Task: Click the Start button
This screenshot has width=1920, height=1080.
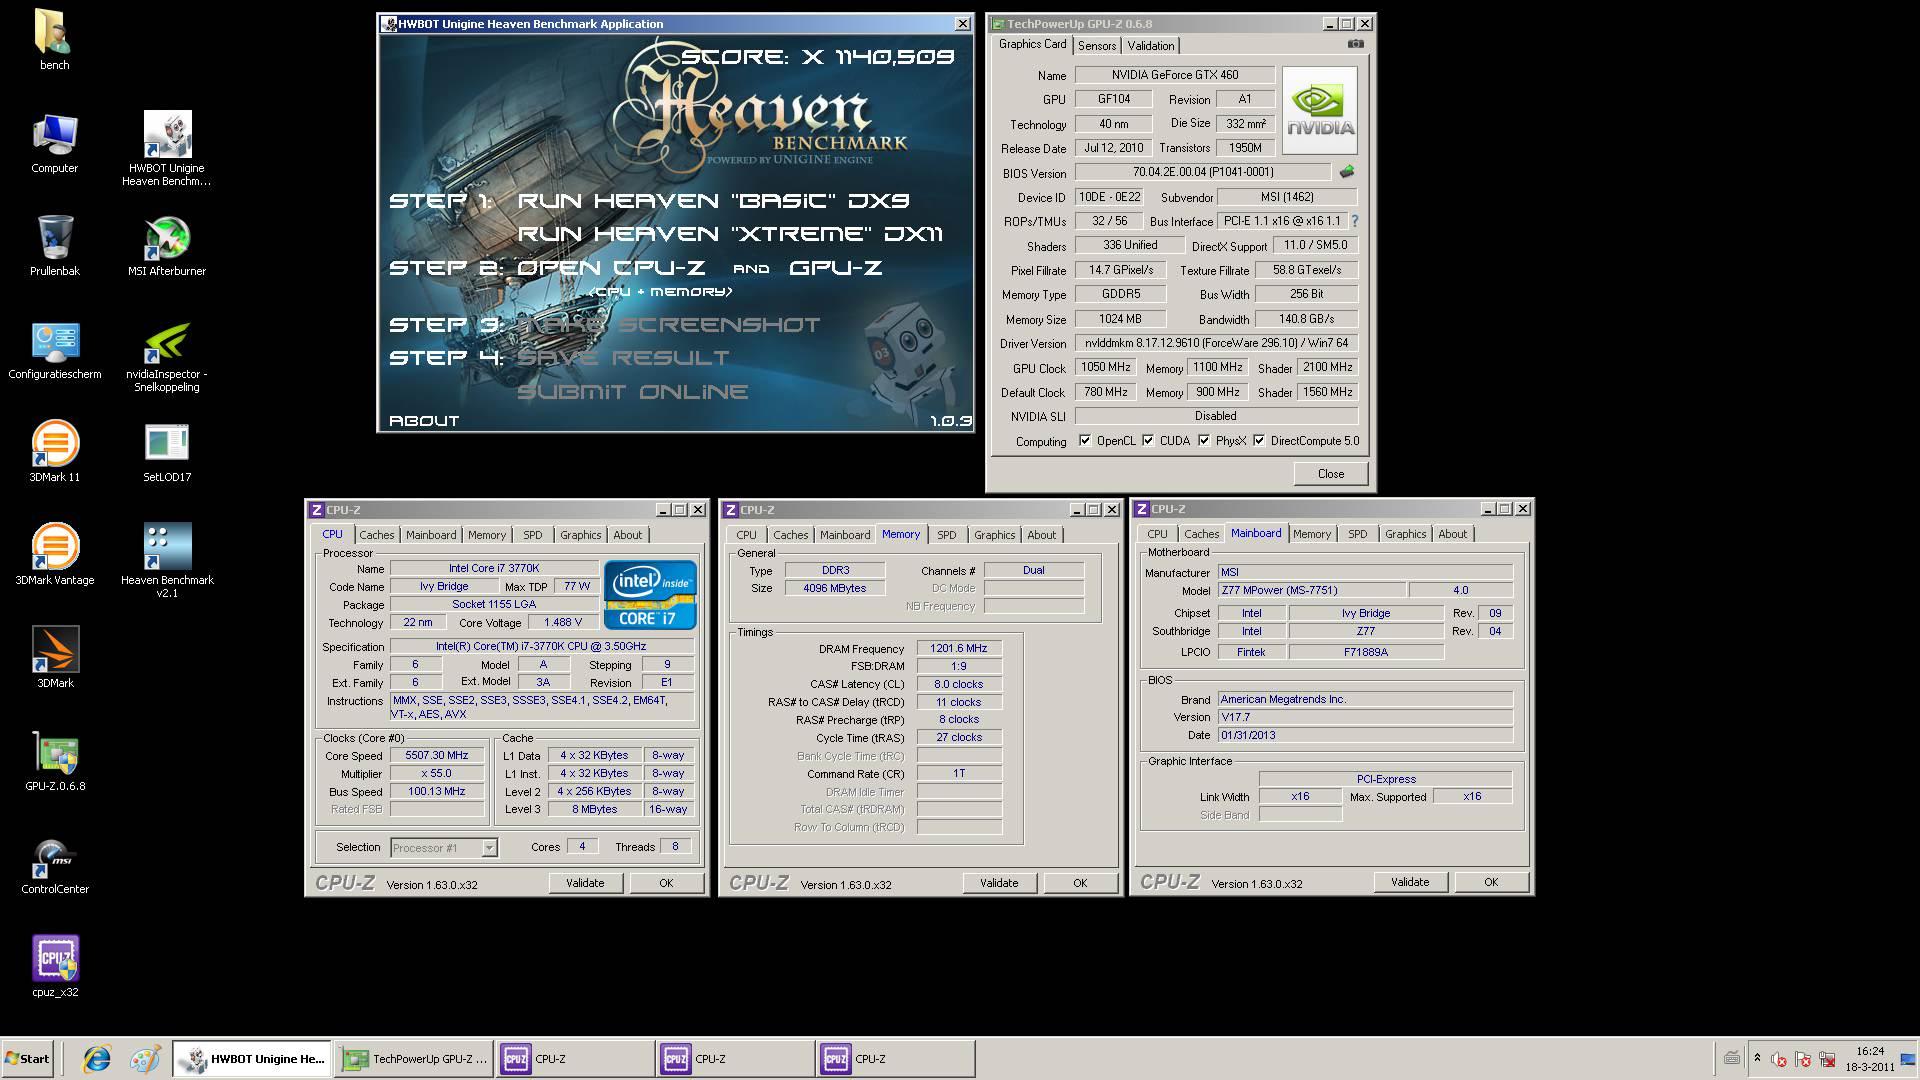Action: pyautogui.click(x=27, y=1058)
